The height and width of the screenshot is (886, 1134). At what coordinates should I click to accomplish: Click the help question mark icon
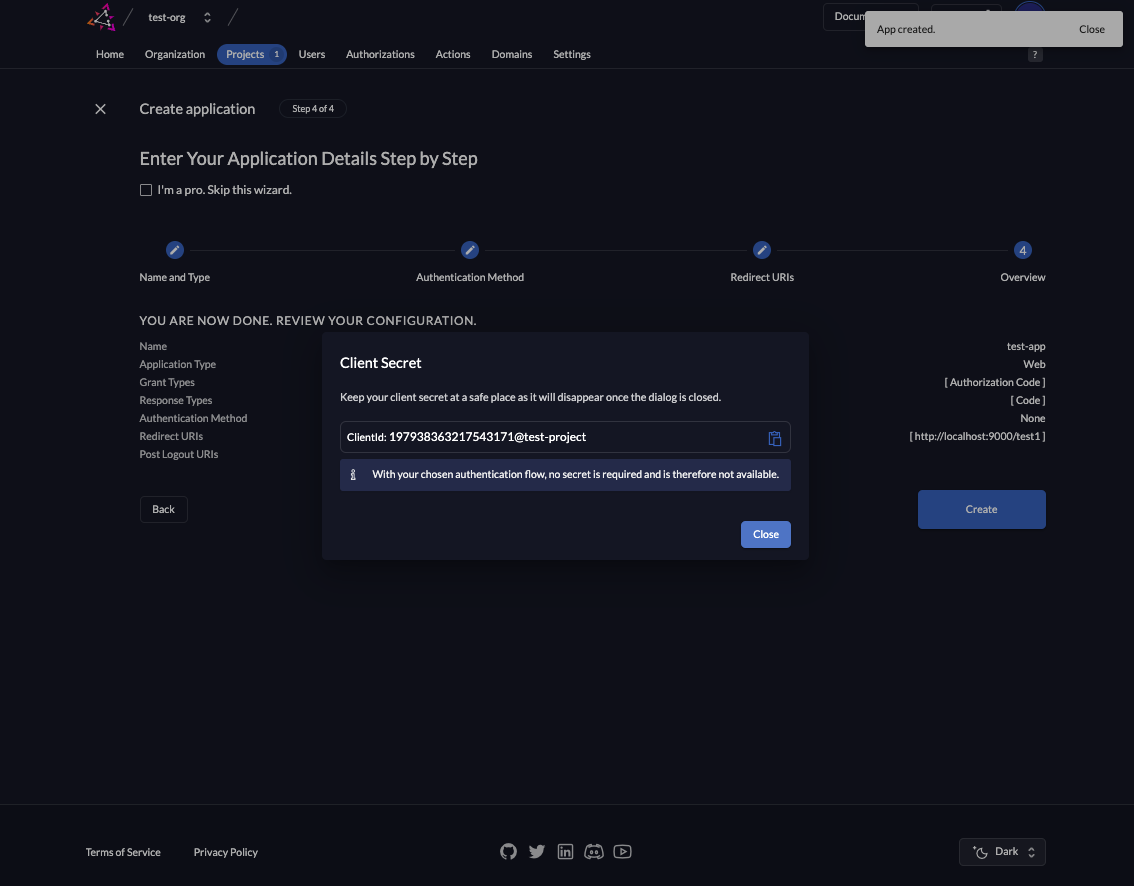[x=1035, y=55]
